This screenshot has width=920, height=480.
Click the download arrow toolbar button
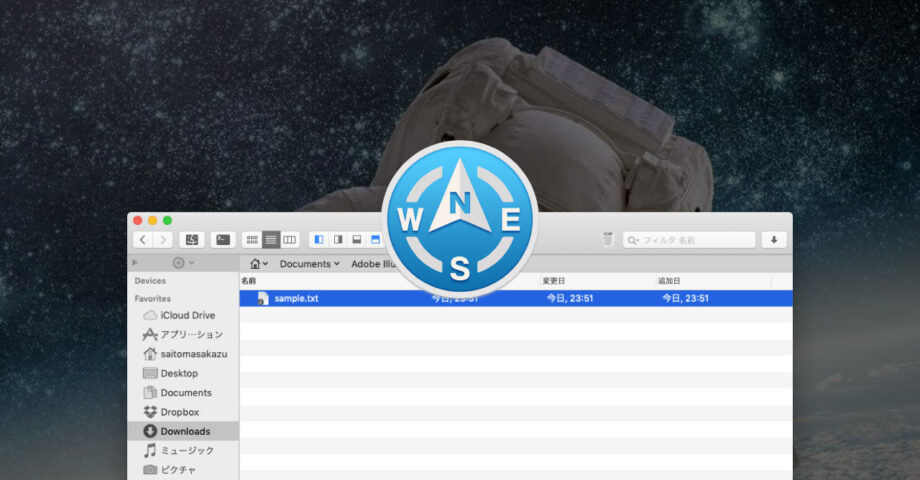point(774,240)
